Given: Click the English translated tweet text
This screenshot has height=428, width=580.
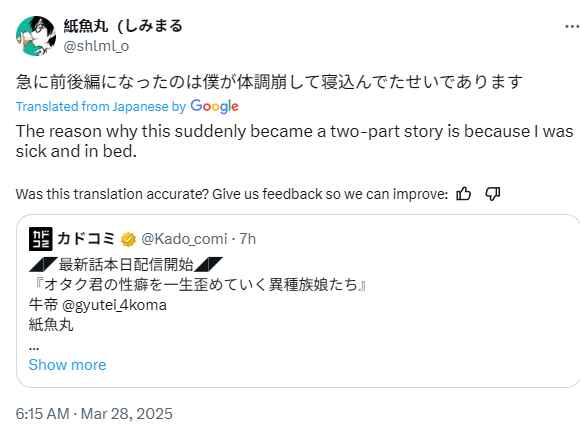Looking at the screenshot, I should pyautogui.click(x=294, y=141).
